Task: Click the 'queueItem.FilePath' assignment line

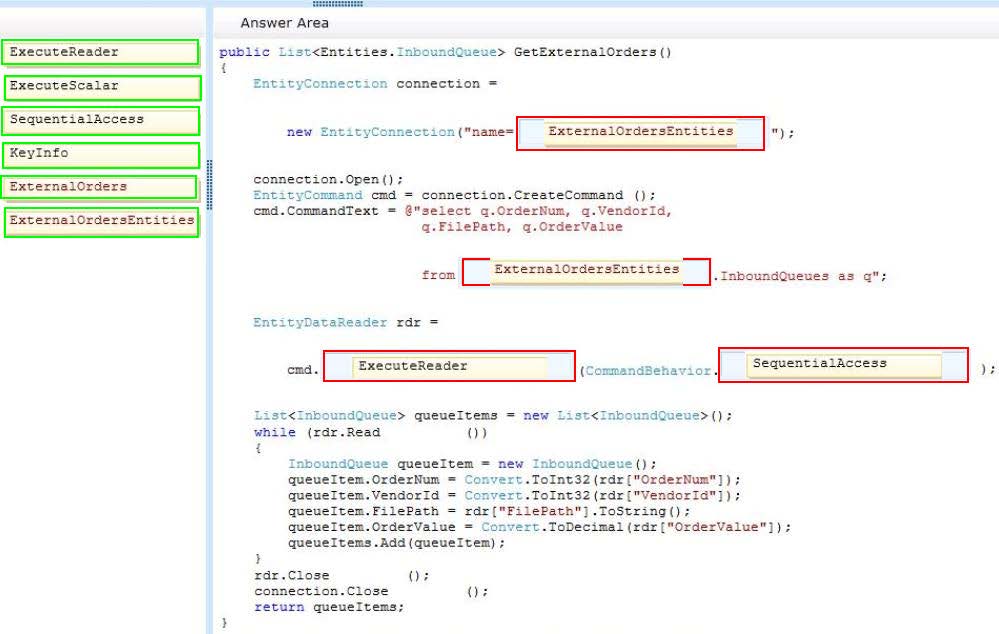Action: (489, 512)
